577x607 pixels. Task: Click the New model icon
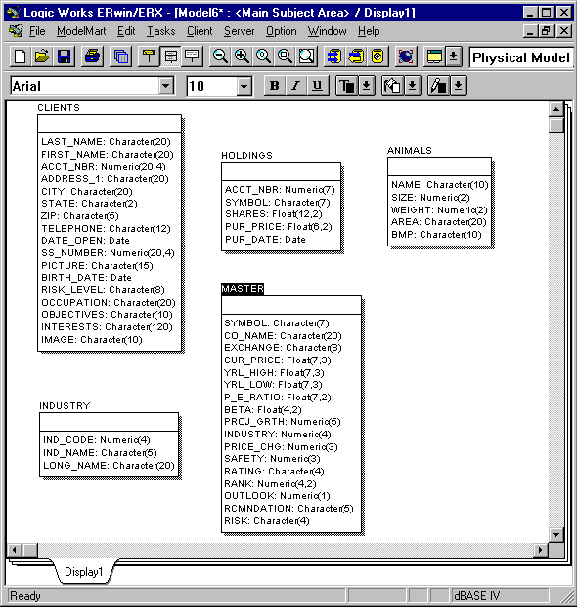click(x=20, y=57)
